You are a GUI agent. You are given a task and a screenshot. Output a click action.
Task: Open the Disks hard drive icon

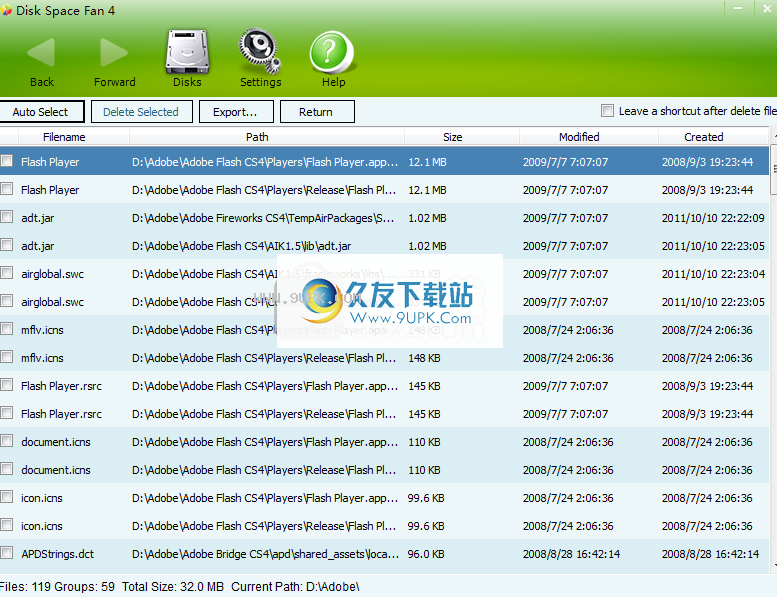coord(187,52)
